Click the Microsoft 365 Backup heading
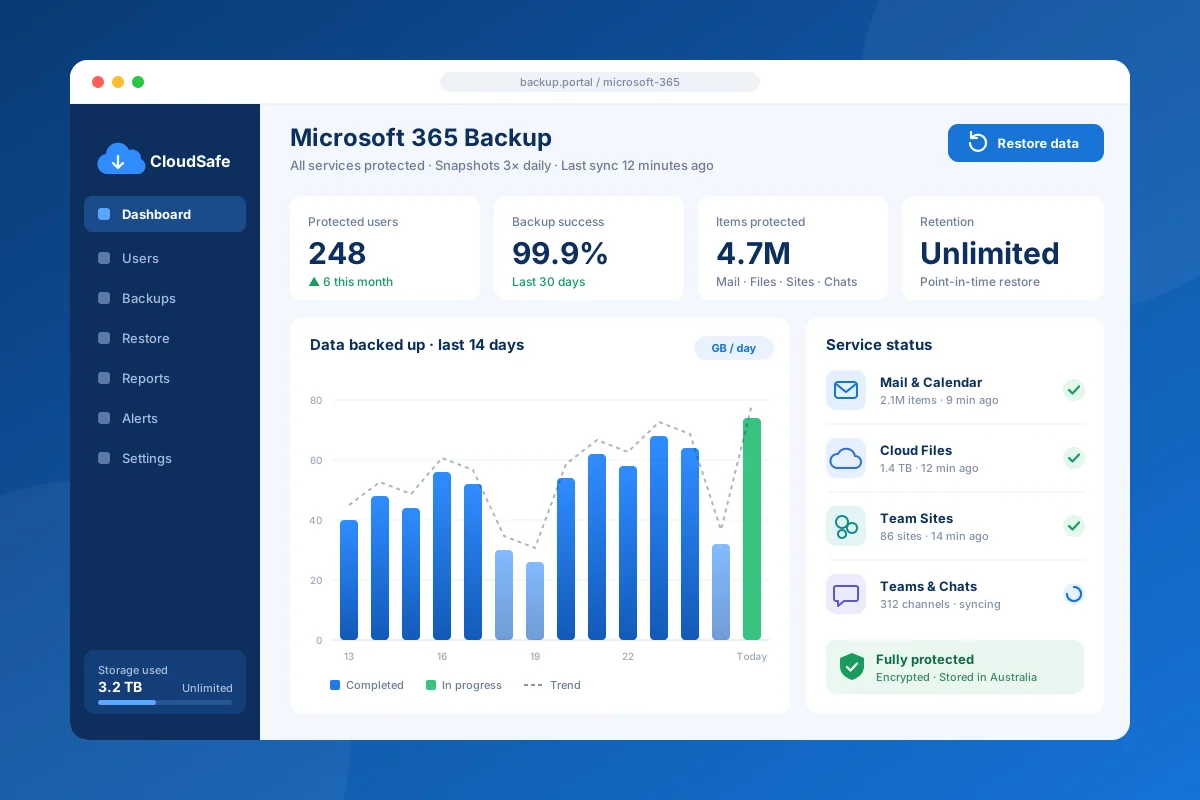The height and width of the screenshot is (800, 1200). [x=421, y=138]
